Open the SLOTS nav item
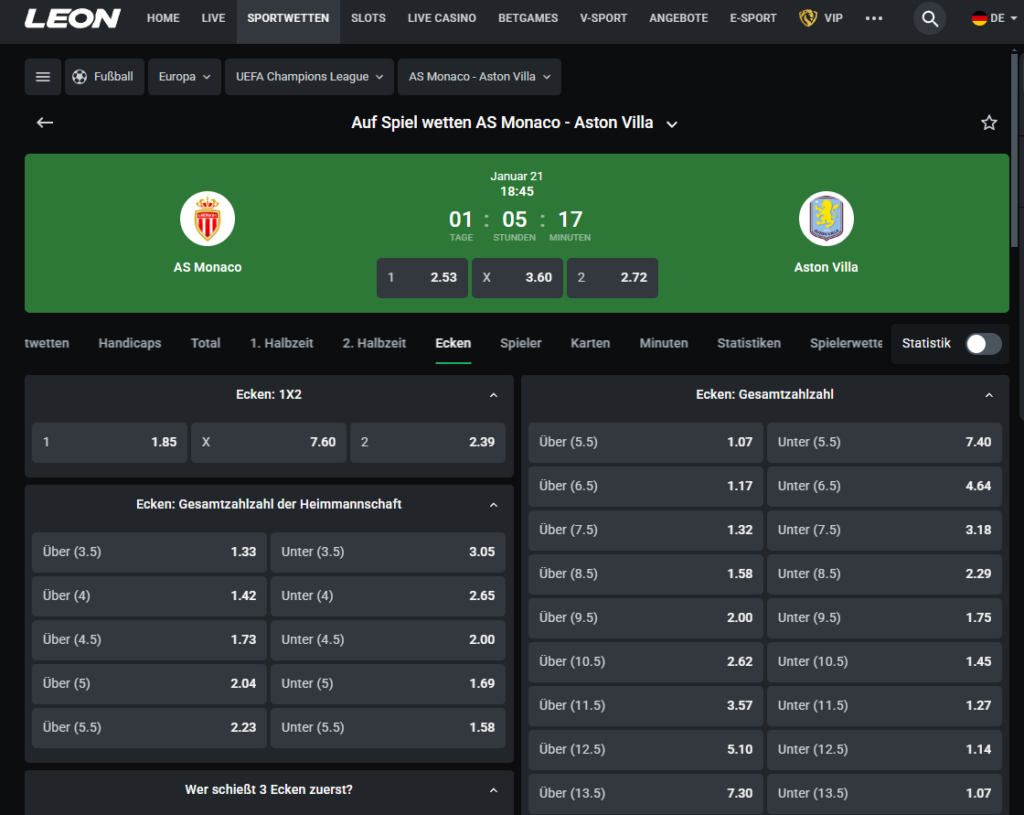The width and height of the screenshot is (1024, 815). pyautogui.click(x=368, y=18)
